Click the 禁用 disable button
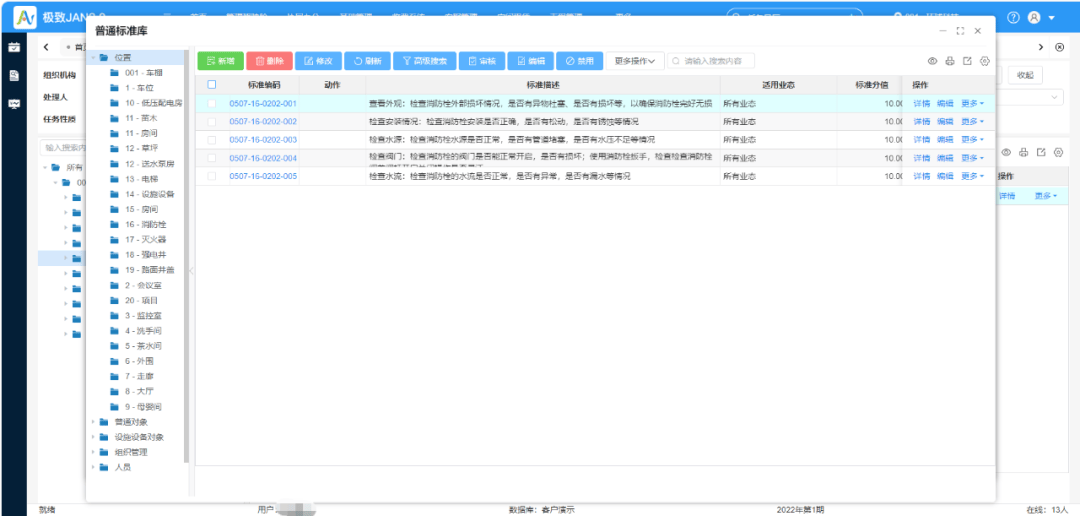1080x516 pixels. tap(578, 61)
